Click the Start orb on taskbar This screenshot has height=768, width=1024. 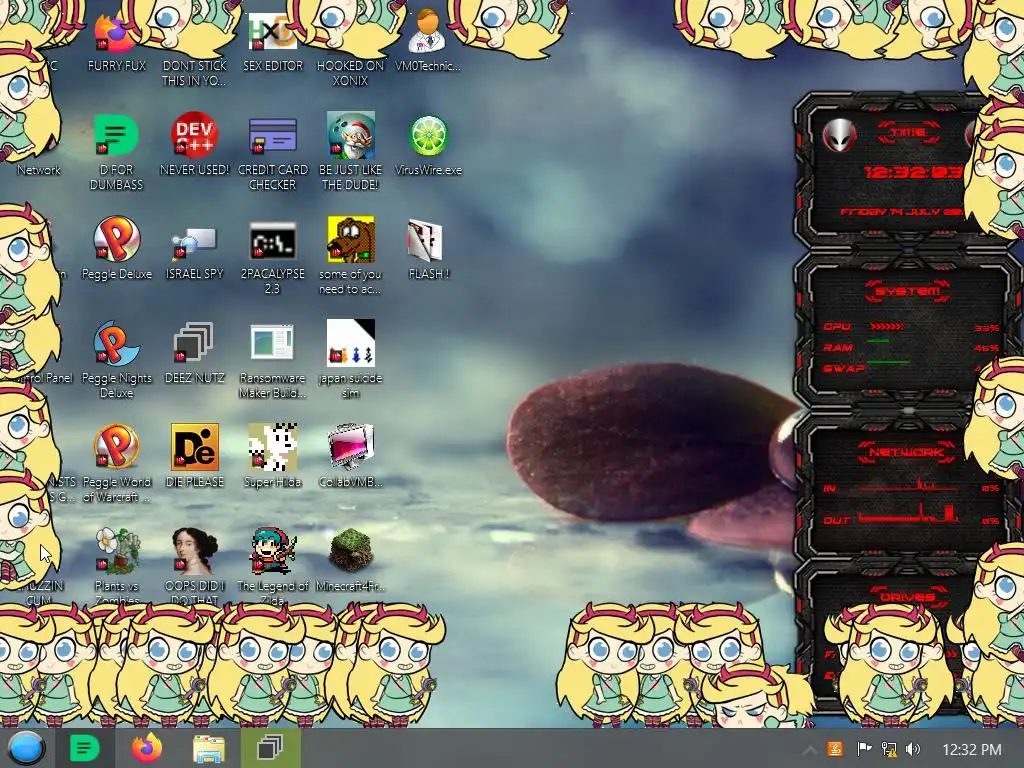(x=27, y=748)
